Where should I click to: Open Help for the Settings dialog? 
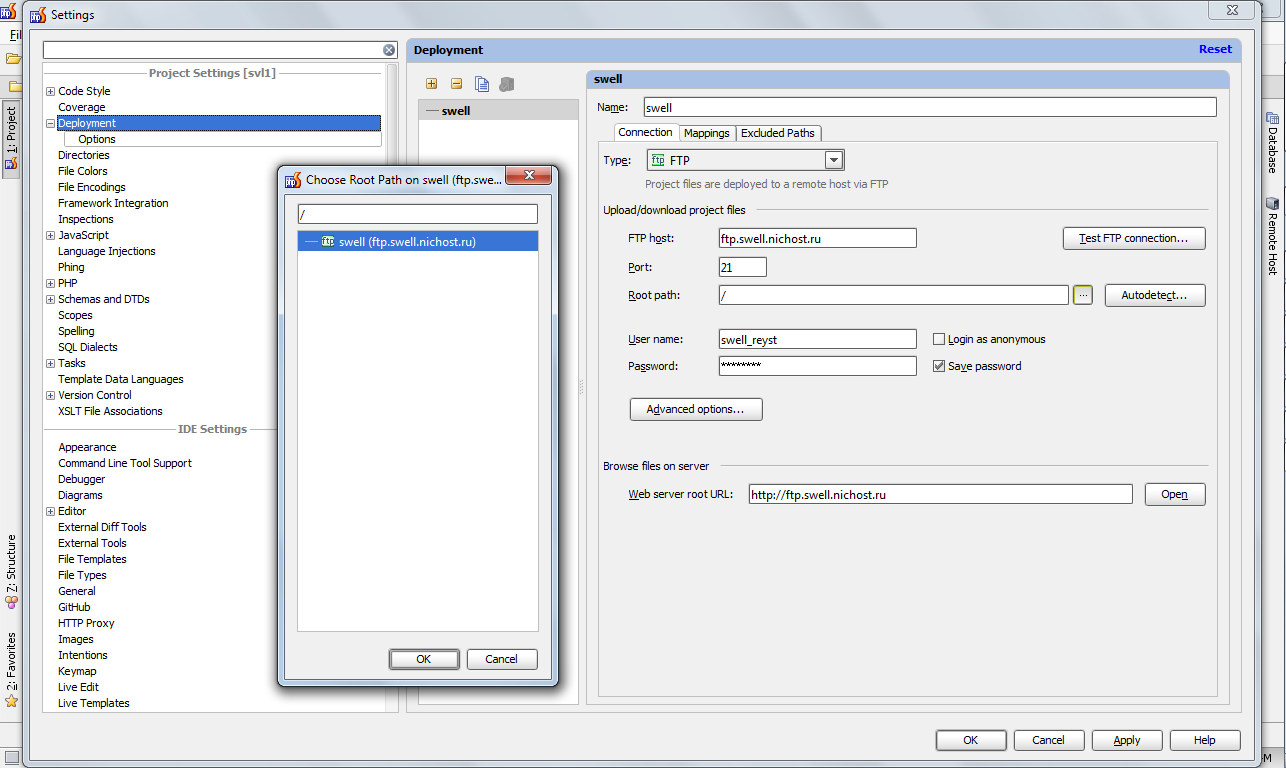coord(1205,740)
